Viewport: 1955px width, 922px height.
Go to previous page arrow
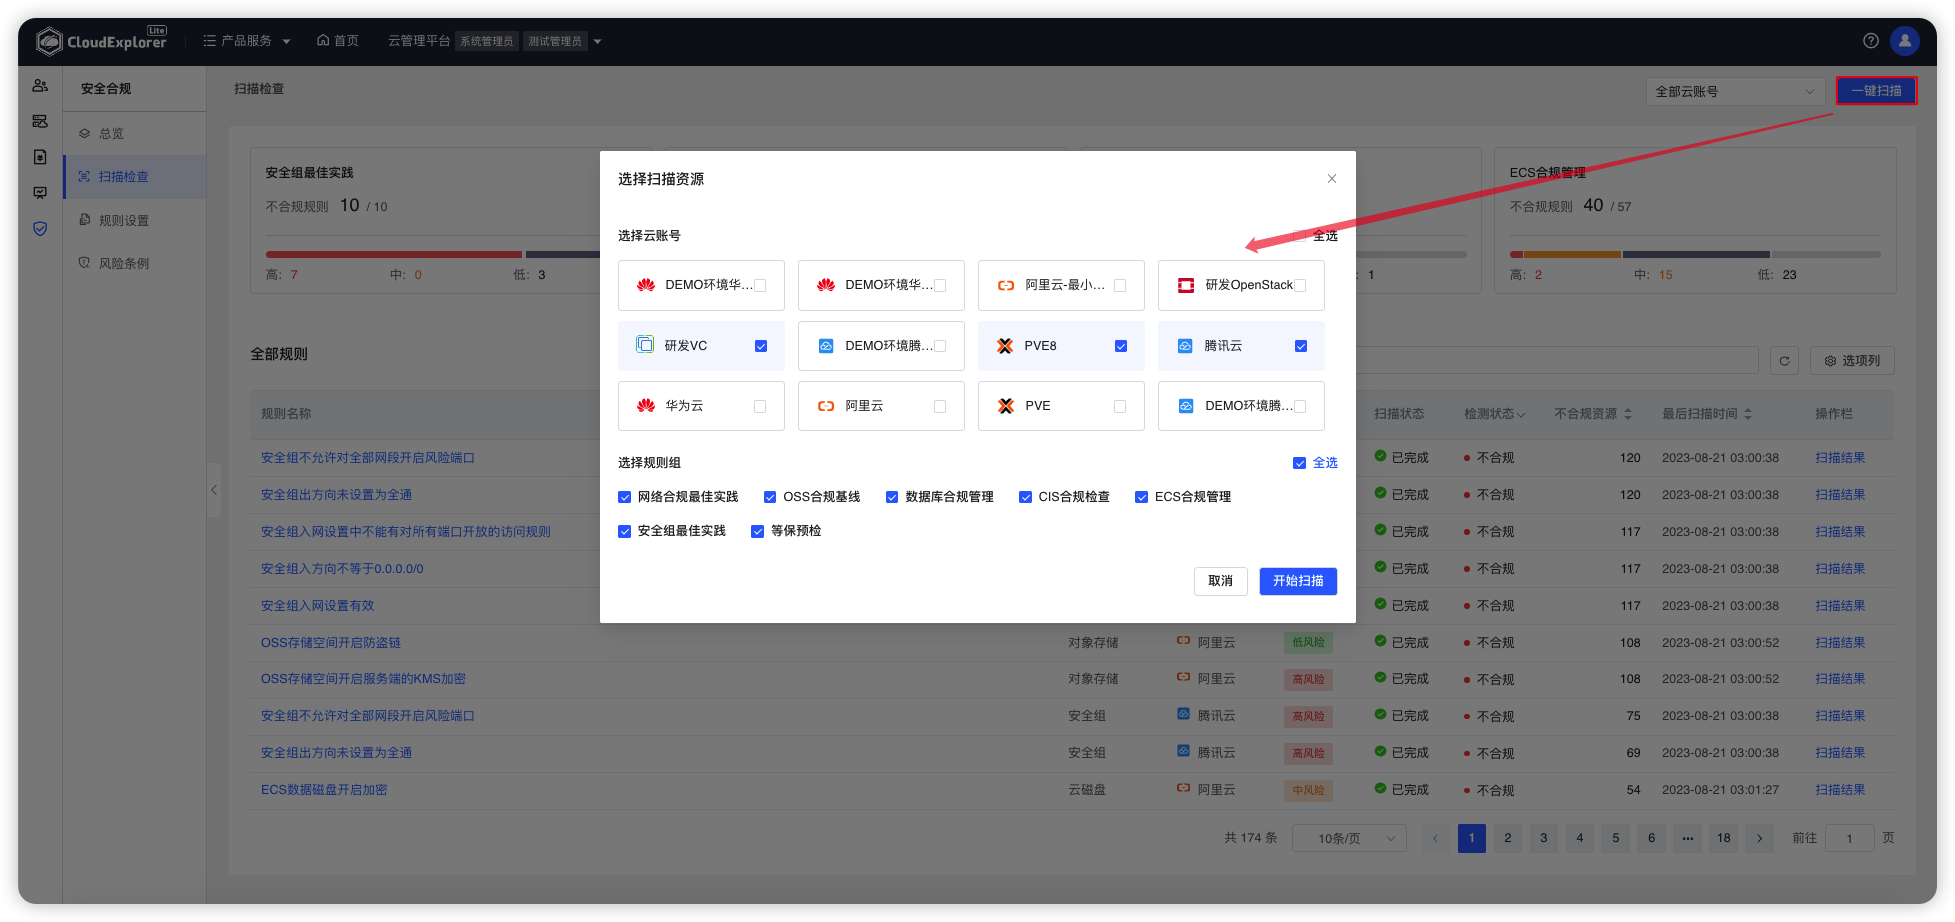coord(1435,838)
